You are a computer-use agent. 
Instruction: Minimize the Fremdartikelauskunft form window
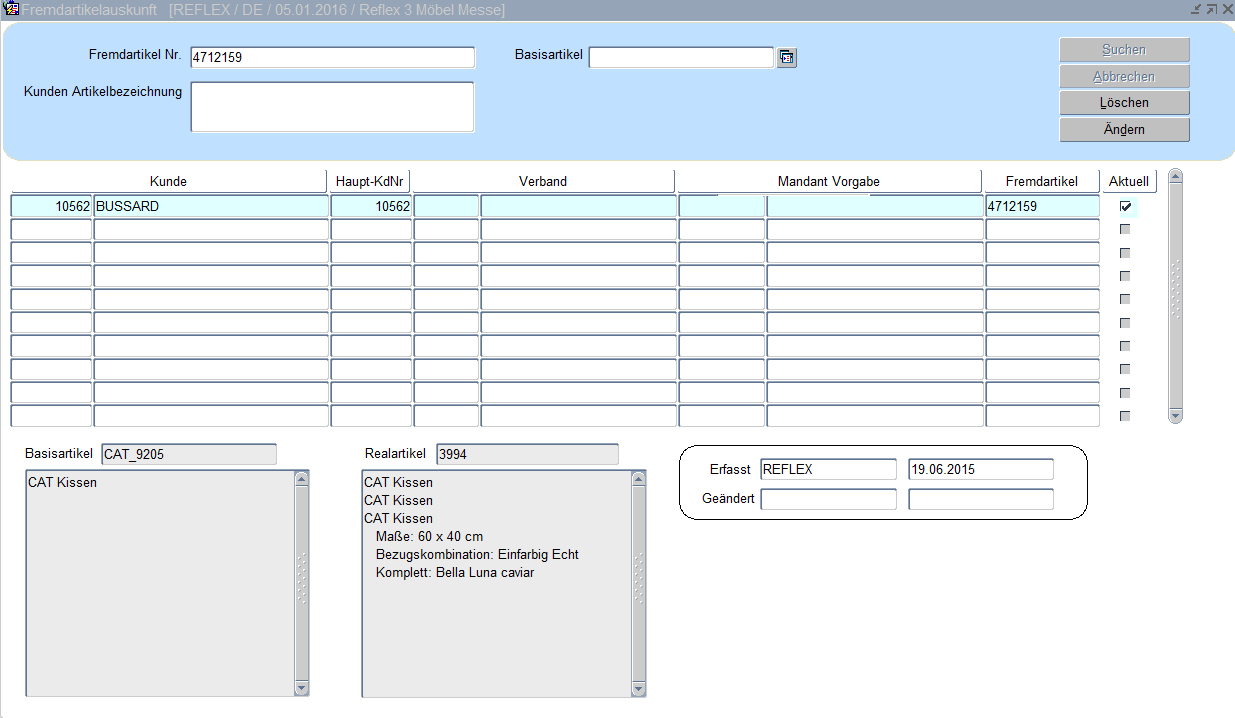click(x=1196, y=9)
